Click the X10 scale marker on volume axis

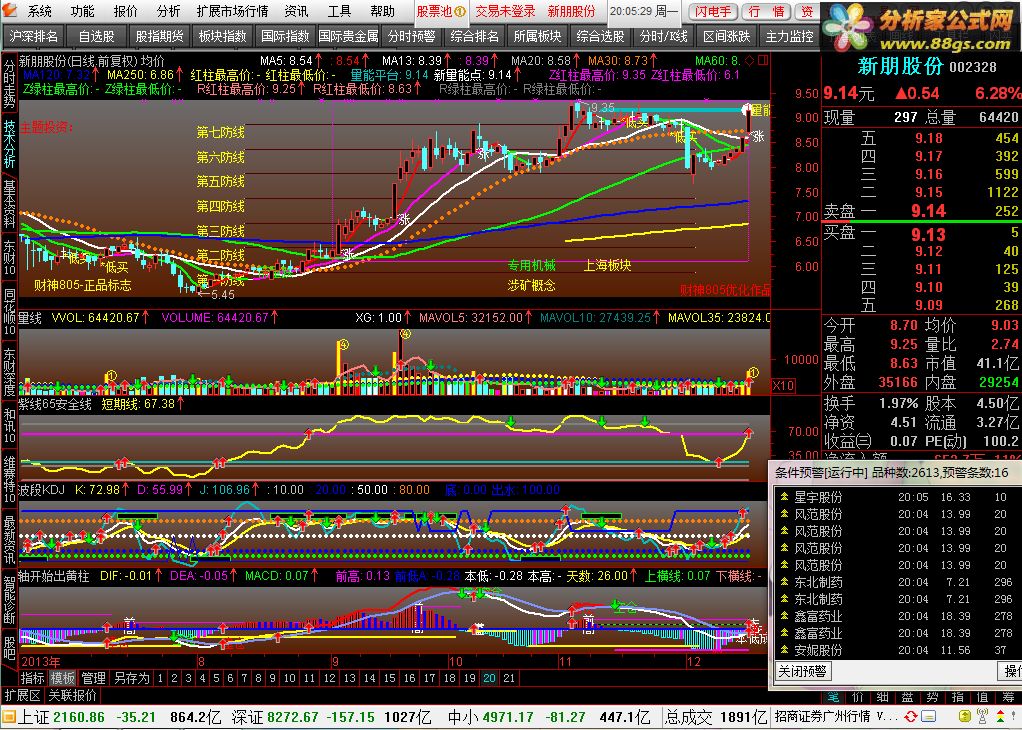783,385
